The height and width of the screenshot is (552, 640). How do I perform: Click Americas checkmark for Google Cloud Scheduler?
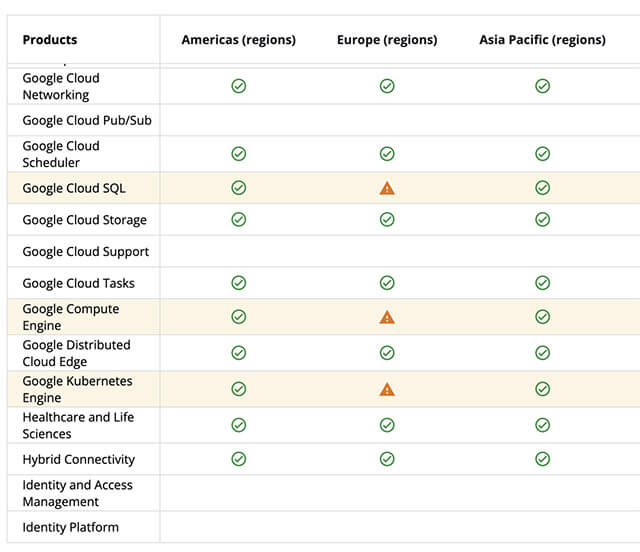click(x=239, y=154)
